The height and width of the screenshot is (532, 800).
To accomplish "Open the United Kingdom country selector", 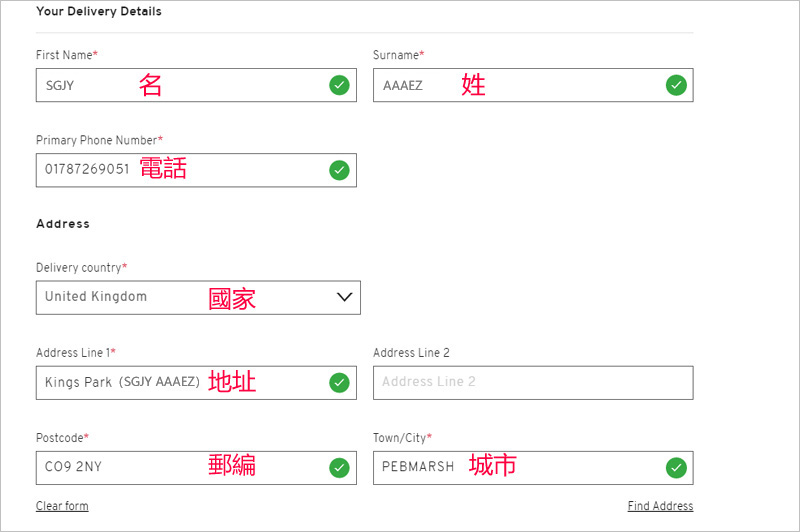I will click(x=198, y=297).
